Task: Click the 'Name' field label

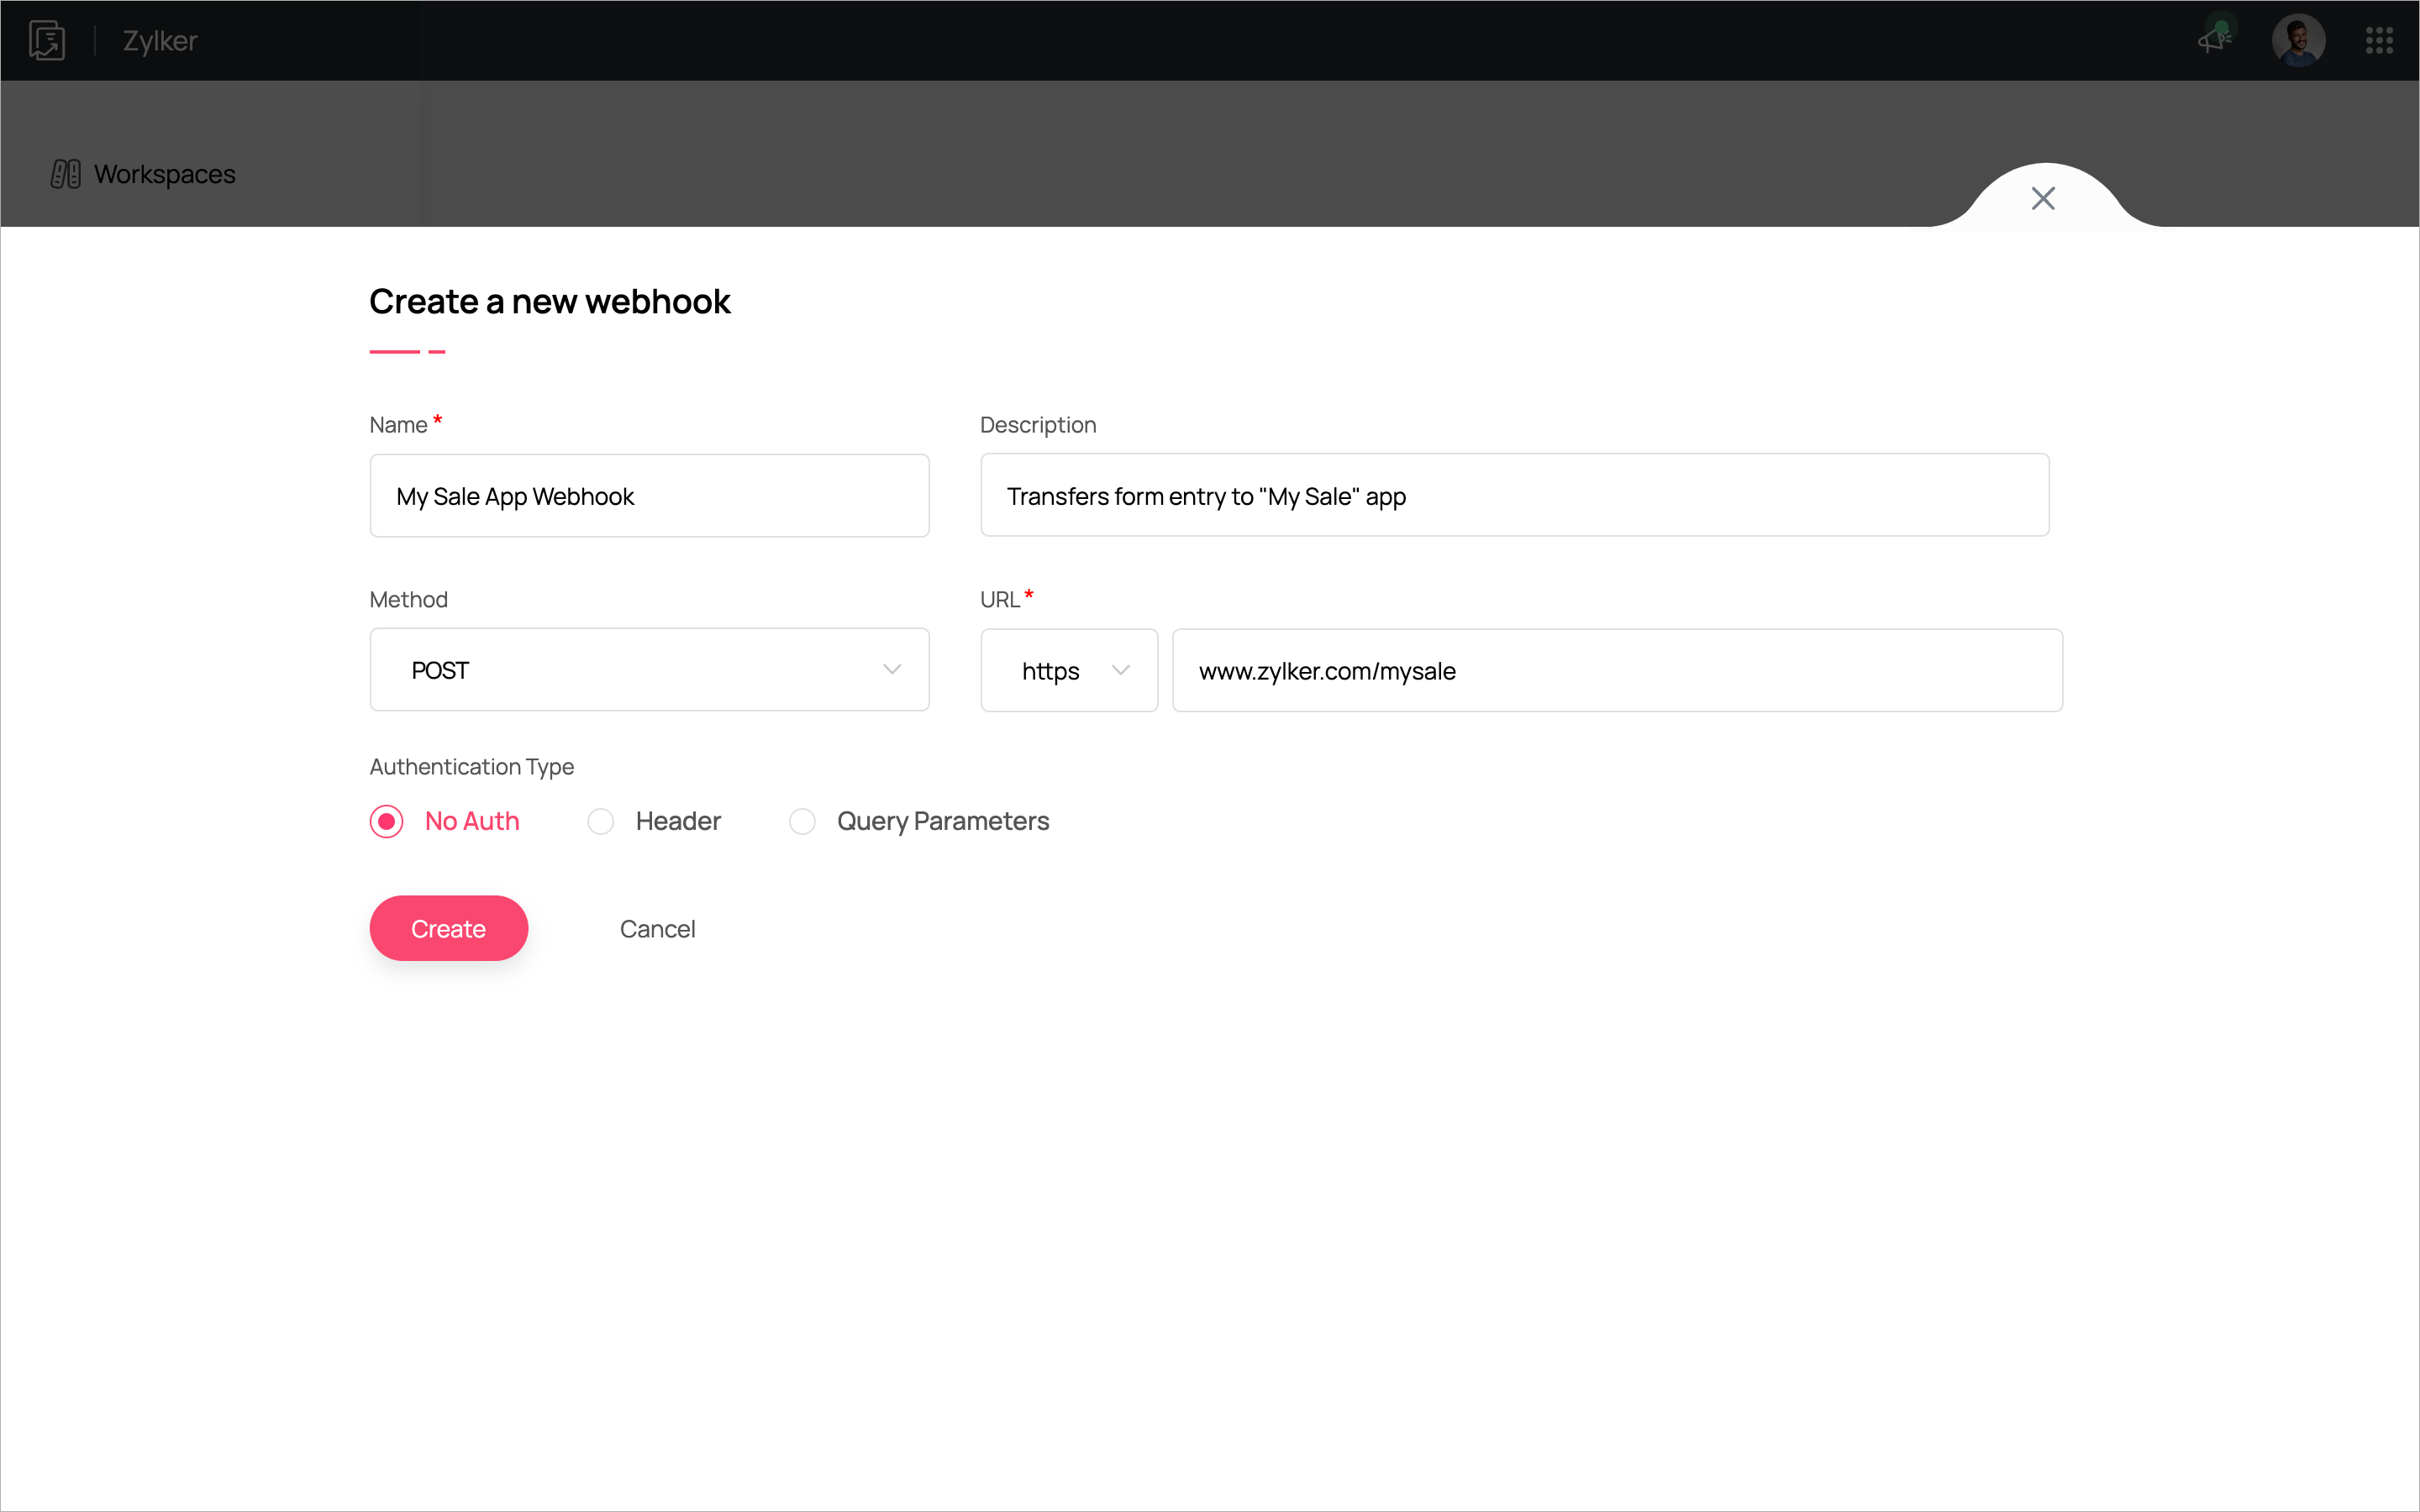Action: [x=398, y=425]
